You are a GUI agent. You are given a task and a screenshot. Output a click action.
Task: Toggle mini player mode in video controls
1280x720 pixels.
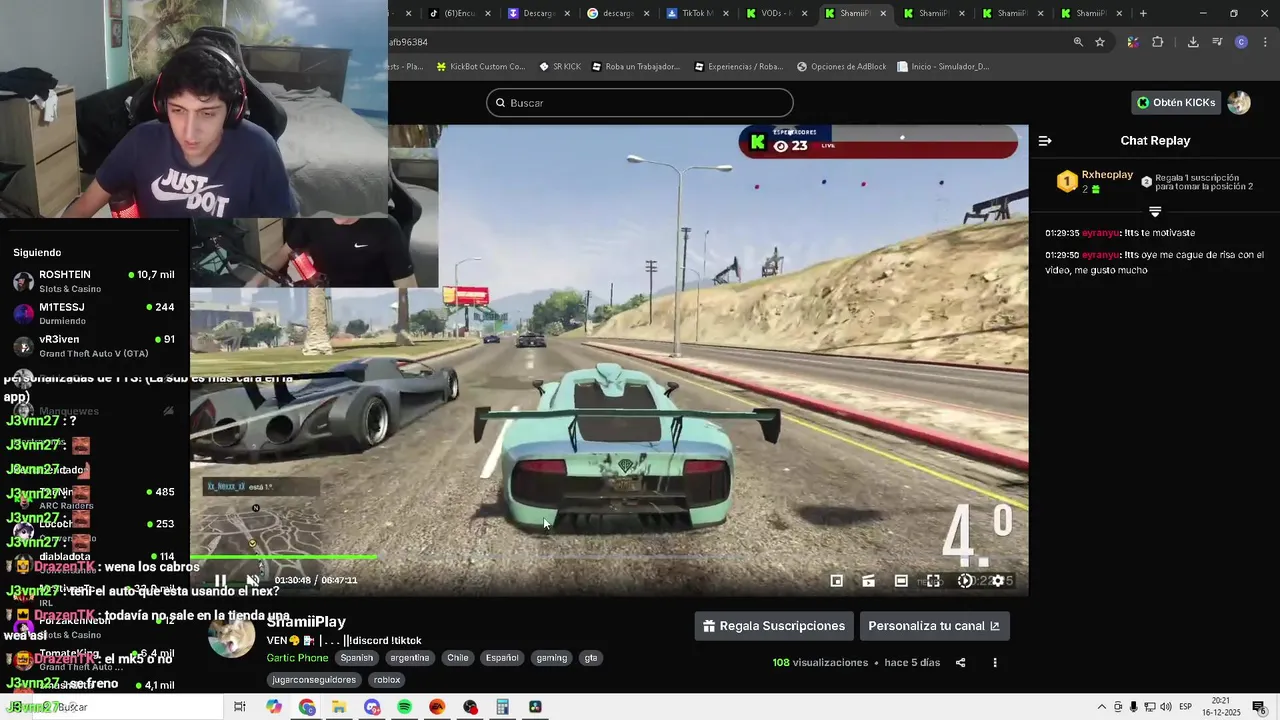click(x=837, y=581)
